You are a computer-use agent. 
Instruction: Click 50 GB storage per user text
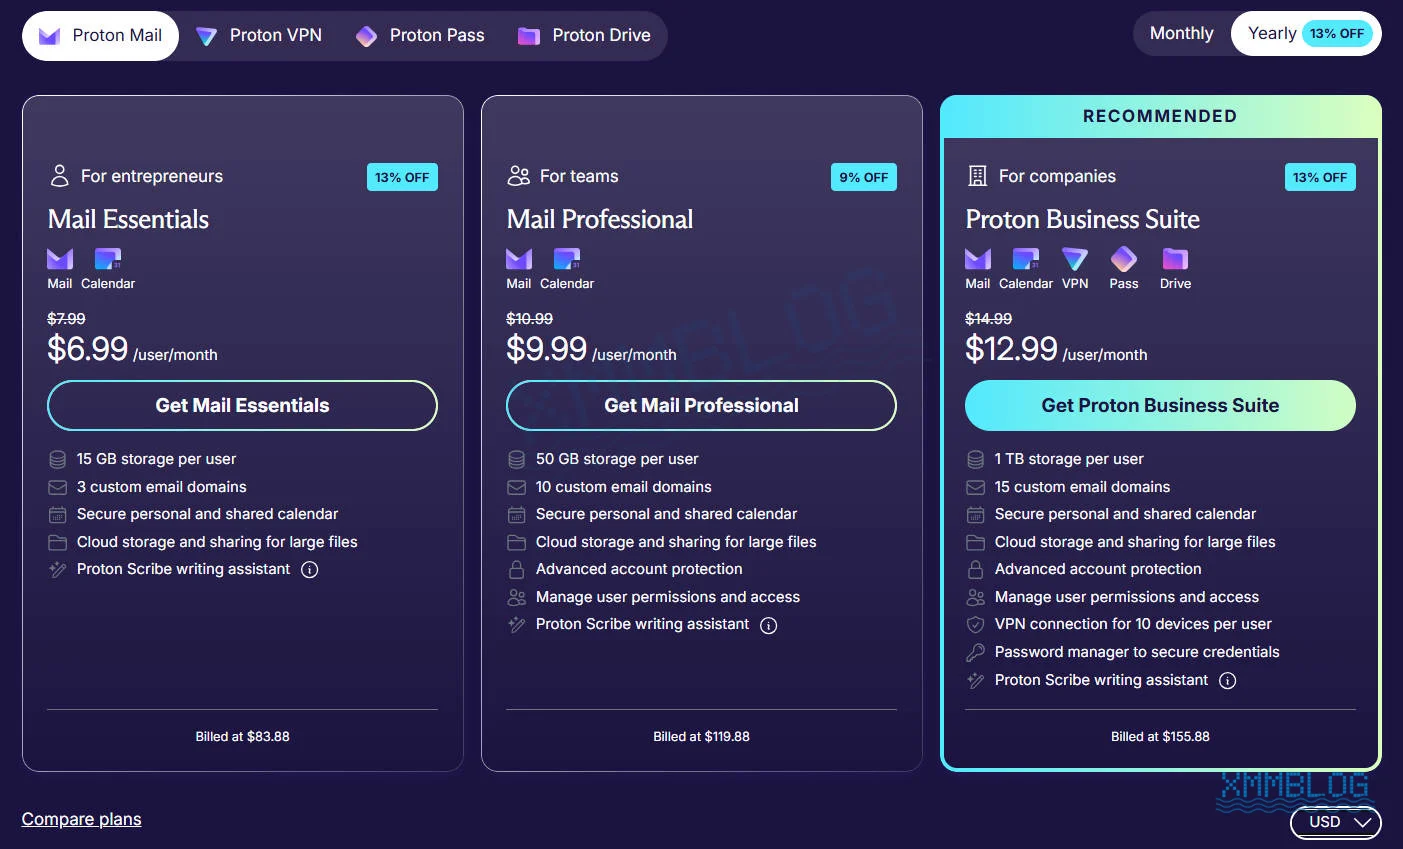click(x=617, y=459)
